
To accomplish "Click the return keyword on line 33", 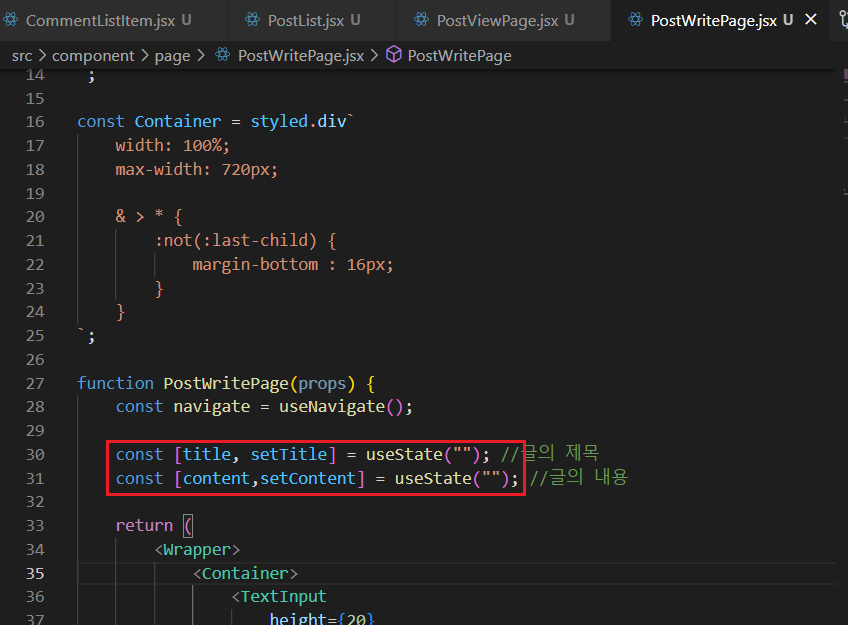I will (144, 526).
